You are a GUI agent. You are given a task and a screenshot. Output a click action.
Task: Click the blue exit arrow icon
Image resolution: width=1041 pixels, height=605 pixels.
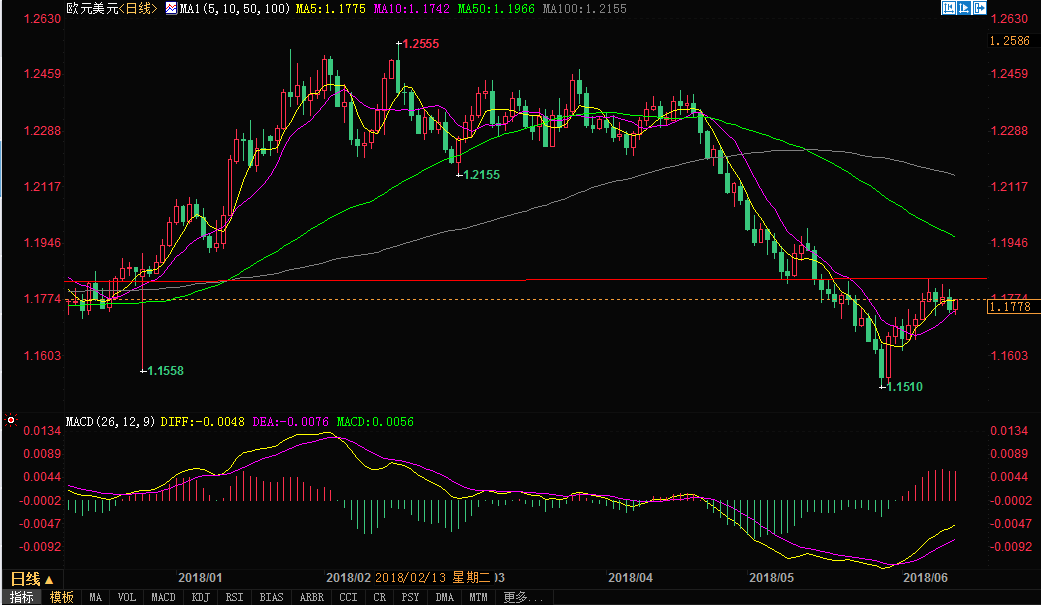[981, 8]
